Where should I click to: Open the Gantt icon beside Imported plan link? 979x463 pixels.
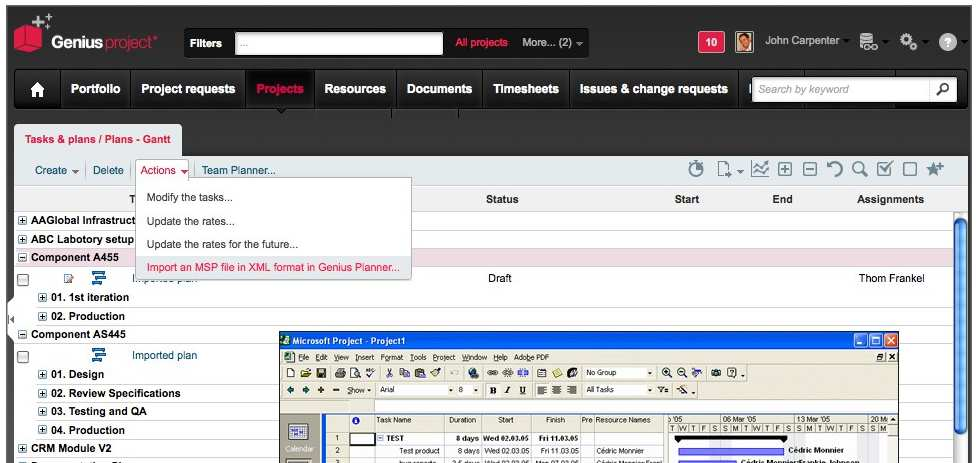pos(99,355)
